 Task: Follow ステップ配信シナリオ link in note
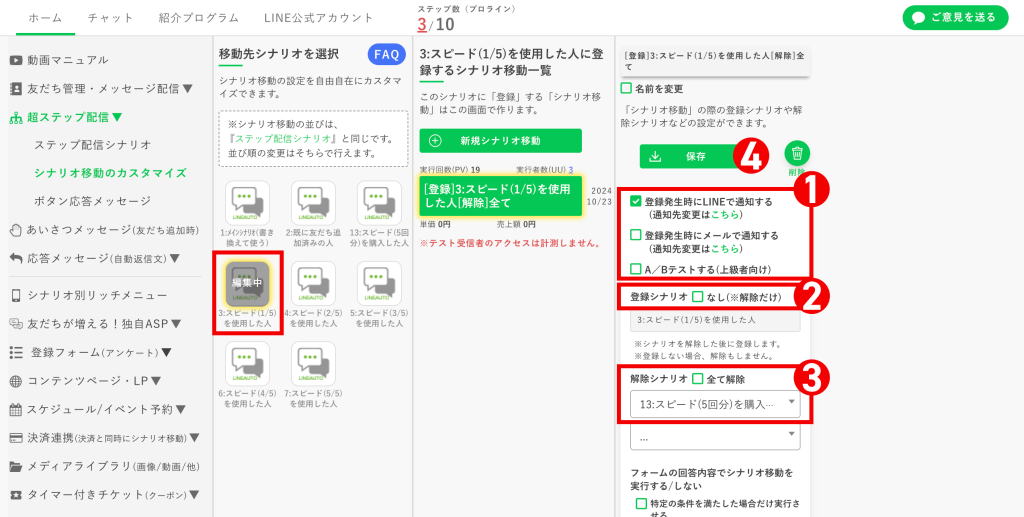285,139
